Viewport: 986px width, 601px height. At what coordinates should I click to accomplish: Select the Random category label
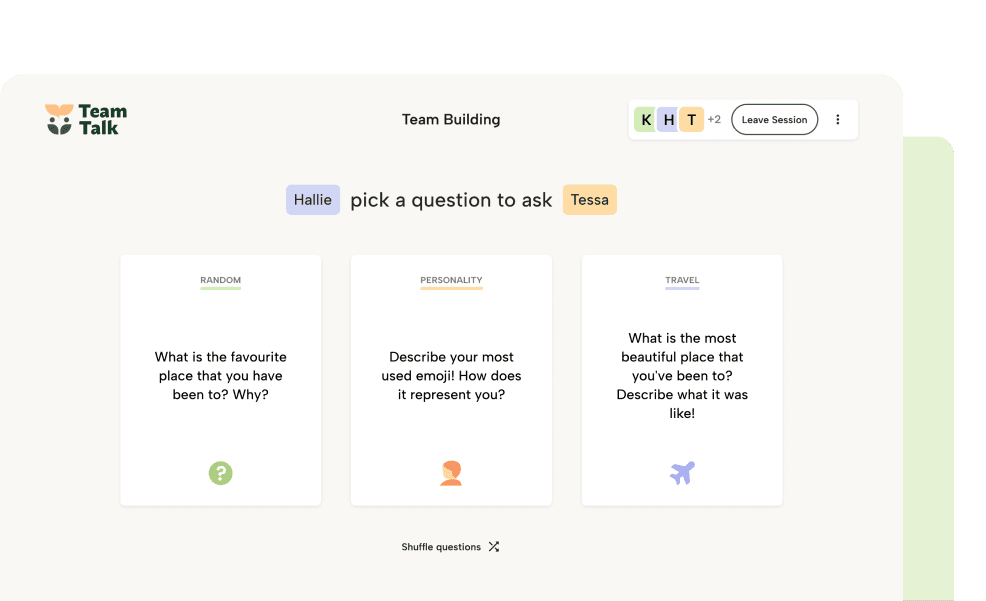220,281
